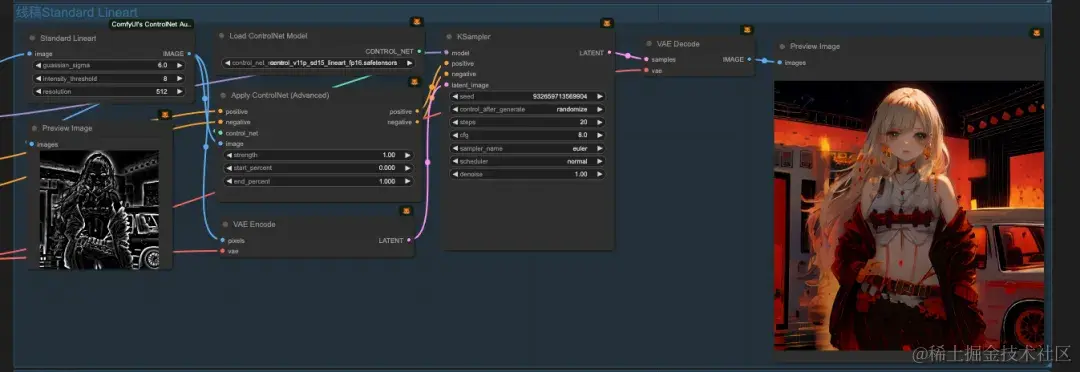Click right arrow of scheduler for next option
This screenshot has width=1080, height=372.
(x=600, y=161)
